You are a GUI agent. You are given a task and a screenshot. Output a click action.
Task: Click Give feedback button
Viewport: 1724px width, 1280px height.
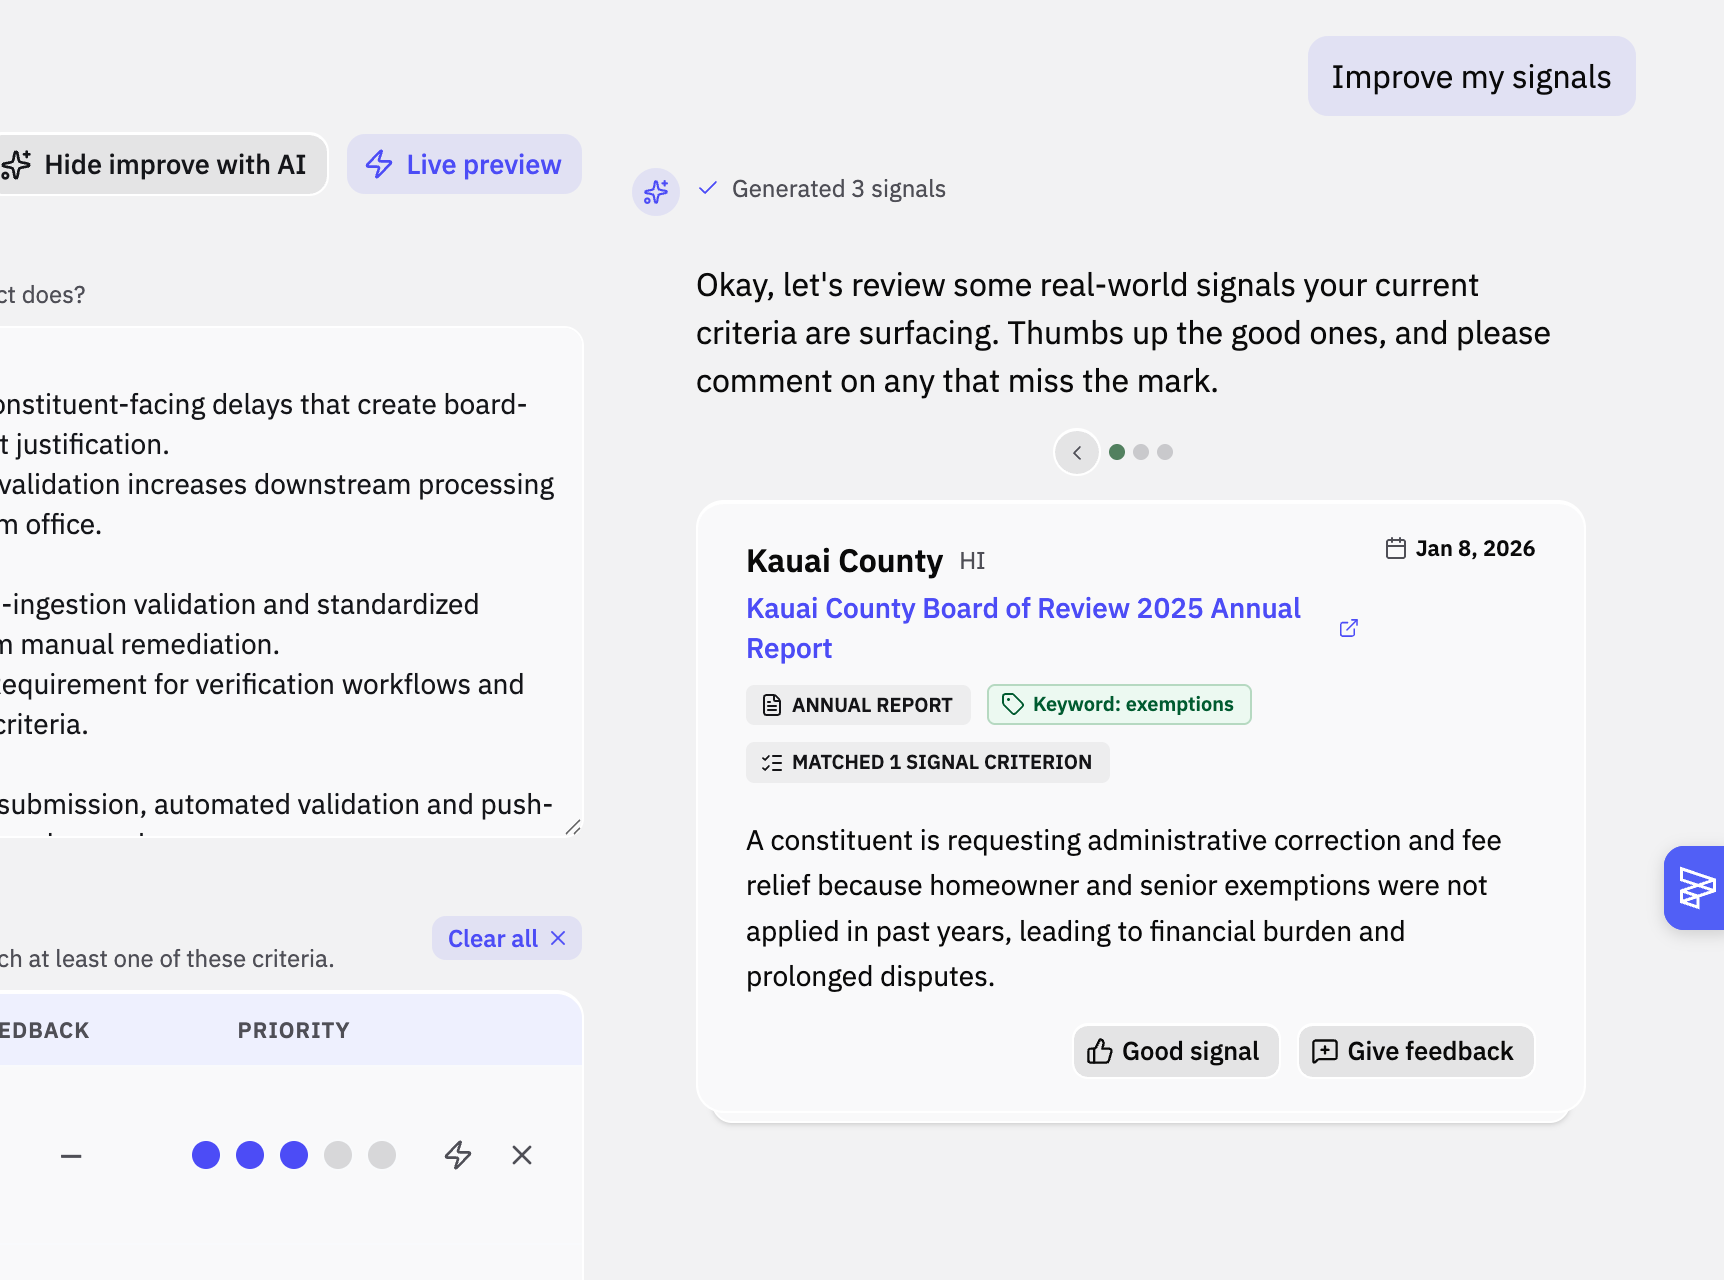tap(1415, 1051)
